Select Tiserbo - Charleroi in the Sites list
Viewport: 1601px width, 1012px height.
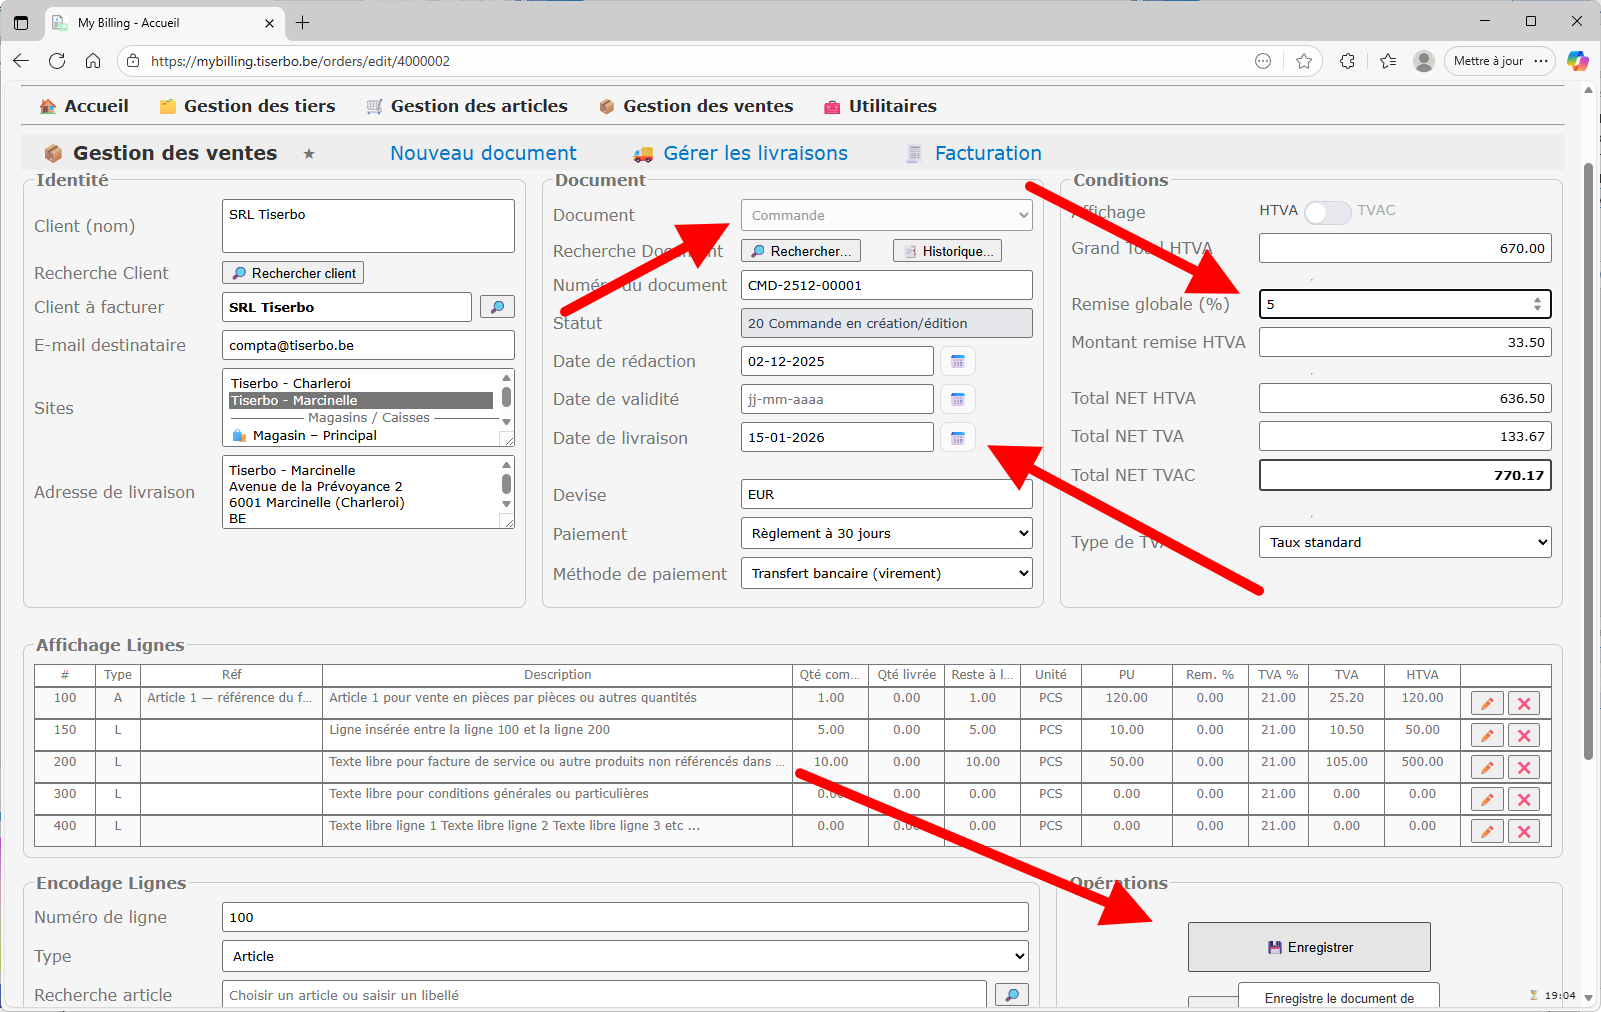pyautogui.click(x=291, y=383)
